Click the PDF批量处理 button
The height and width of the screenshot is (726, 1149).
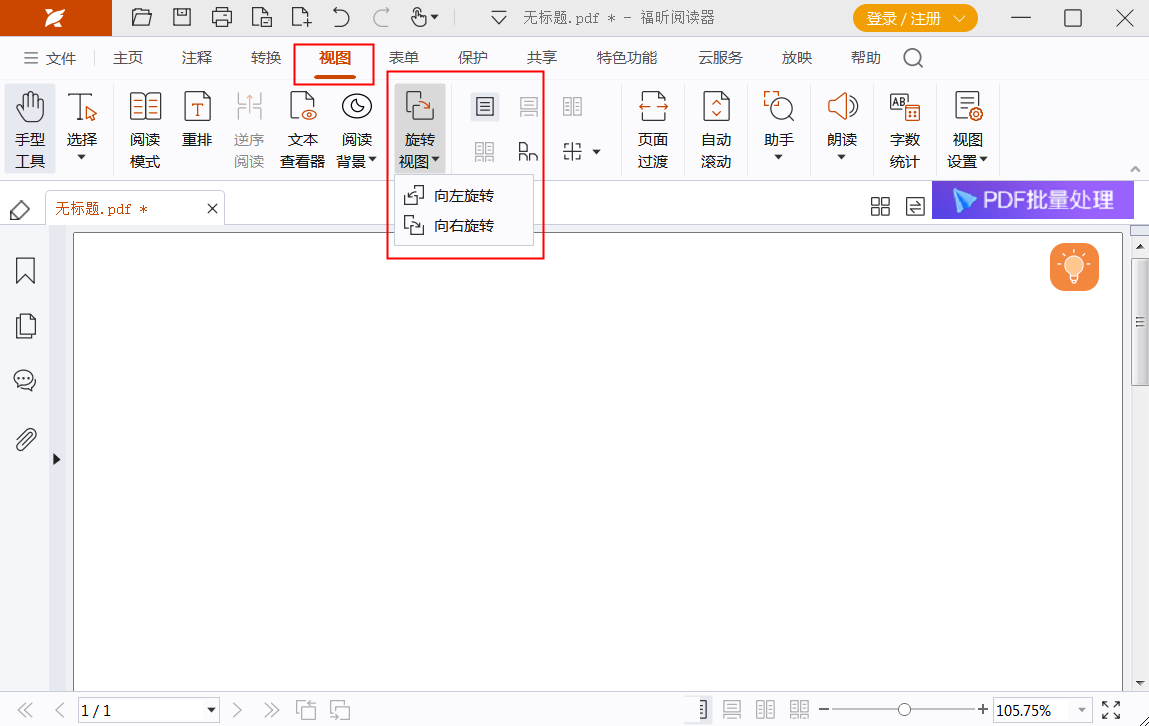tap(1033, 200)
